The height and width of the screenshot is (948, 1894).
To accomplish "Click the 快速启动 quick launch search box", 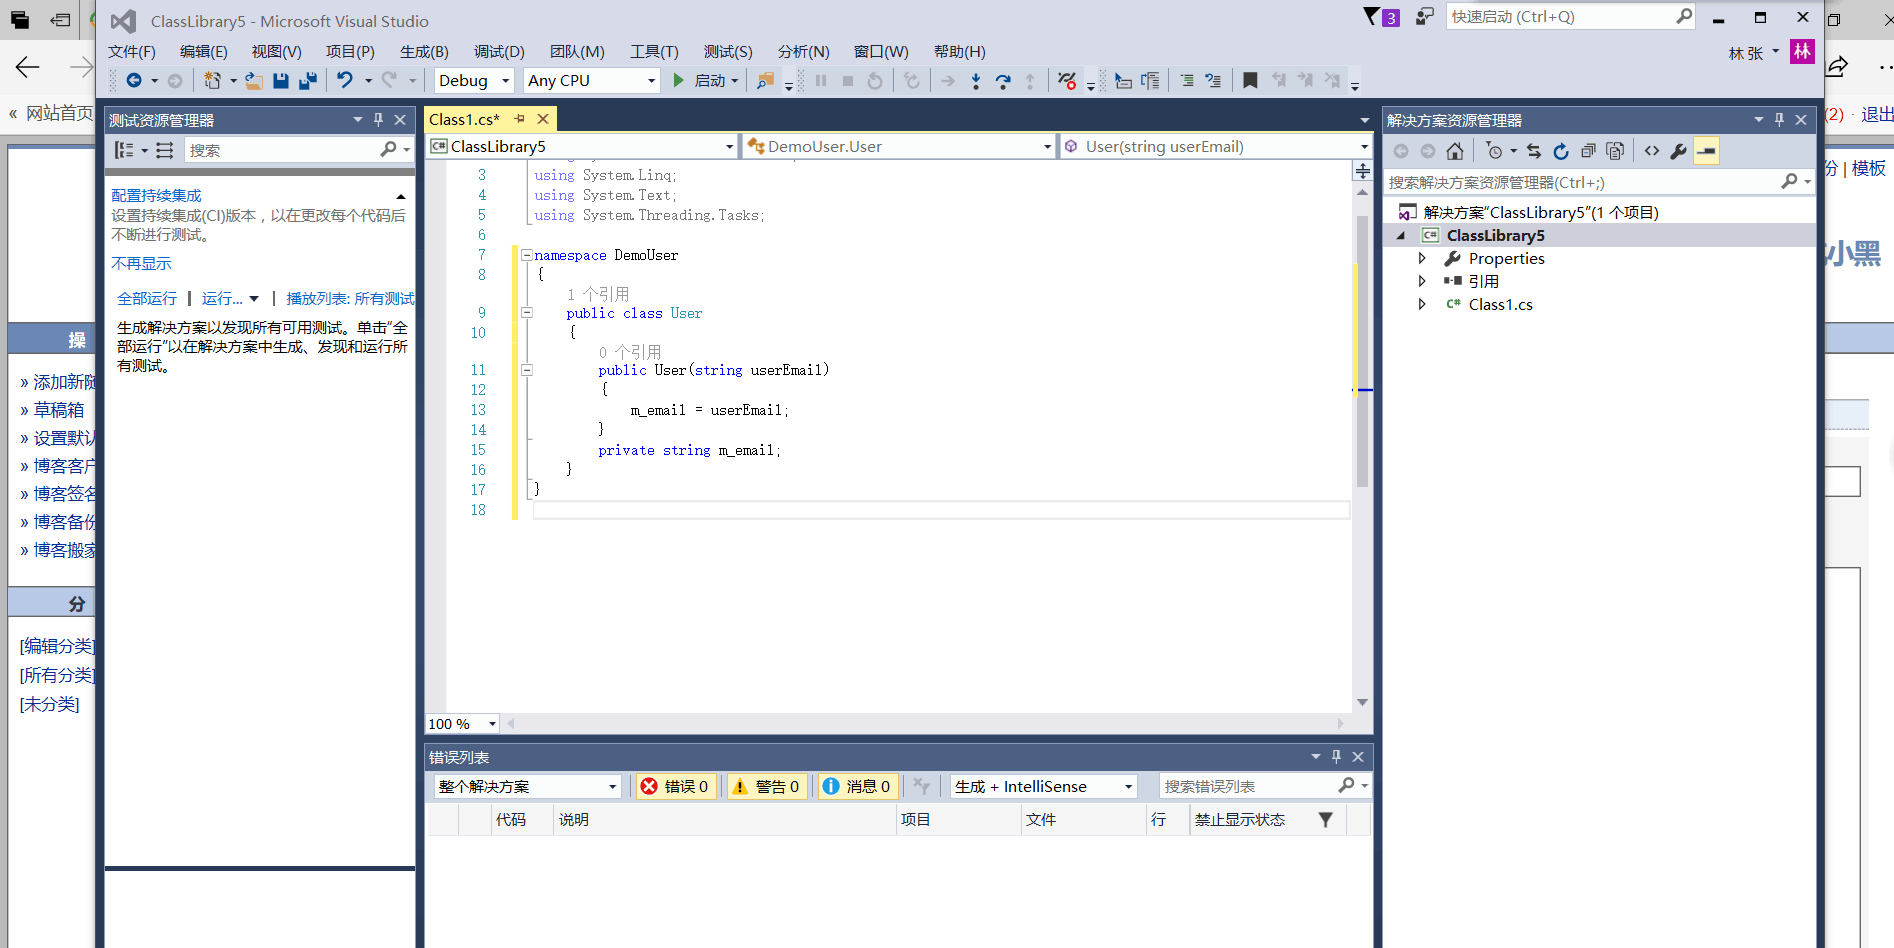I will click(x=1570, y=17).
